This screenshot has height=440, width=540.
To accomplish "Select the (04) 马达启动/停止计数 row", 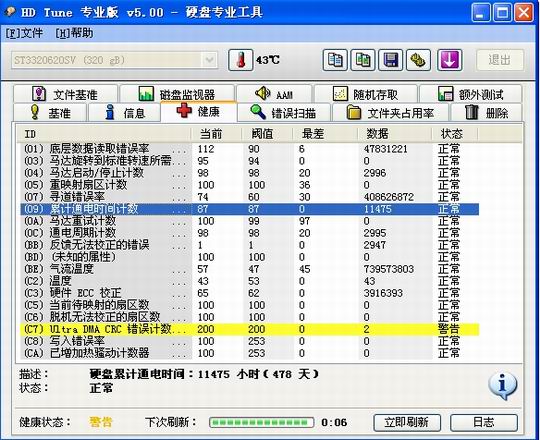I will pos(250,173).
